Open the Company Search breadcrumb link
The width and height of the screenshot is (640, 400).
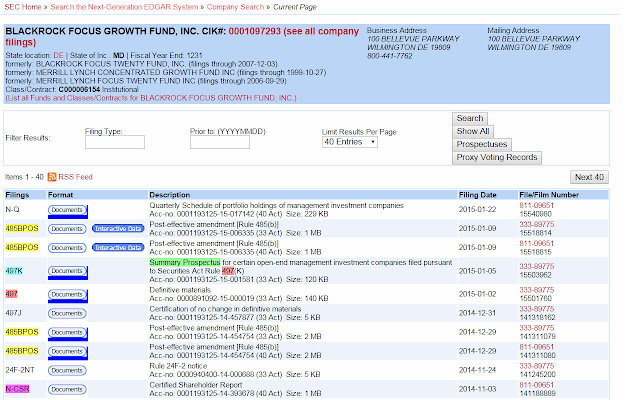[235, 7]
